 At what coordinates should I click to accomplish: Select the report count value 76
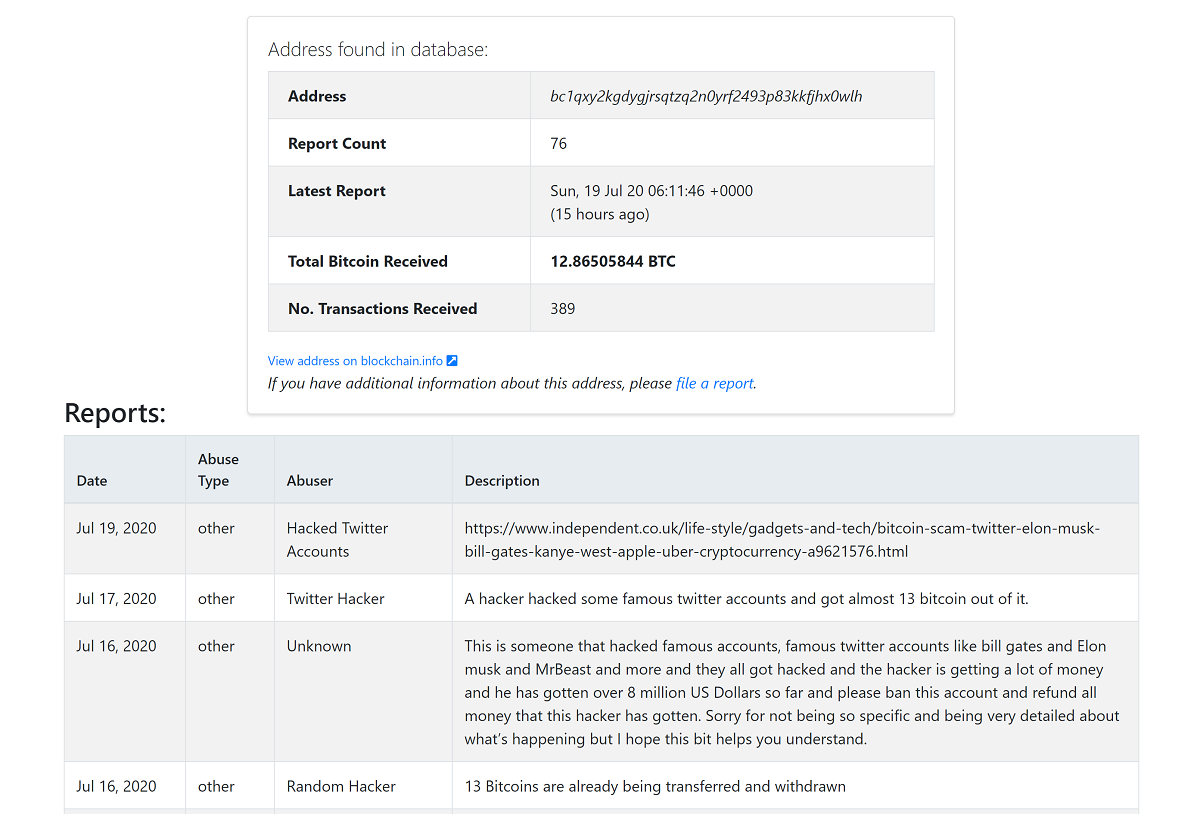(559, 143)
